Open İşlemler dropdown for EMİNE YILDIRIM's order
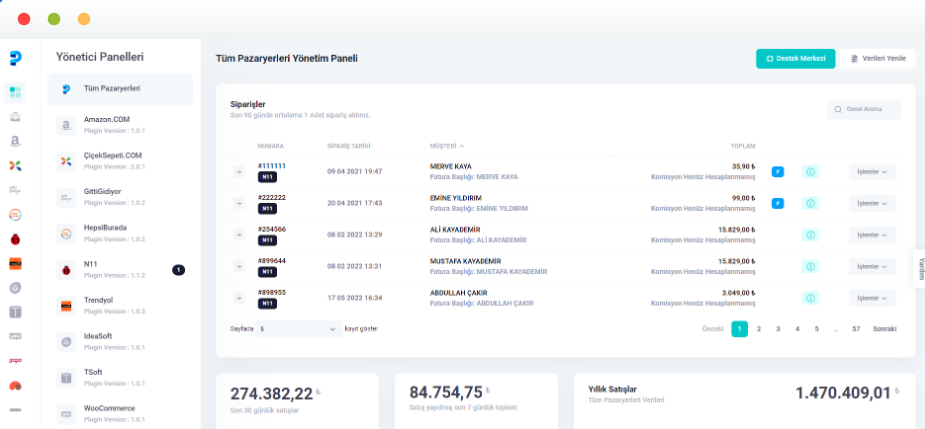Viewport: 925px width, 429px height. click(x=872, y=203)
